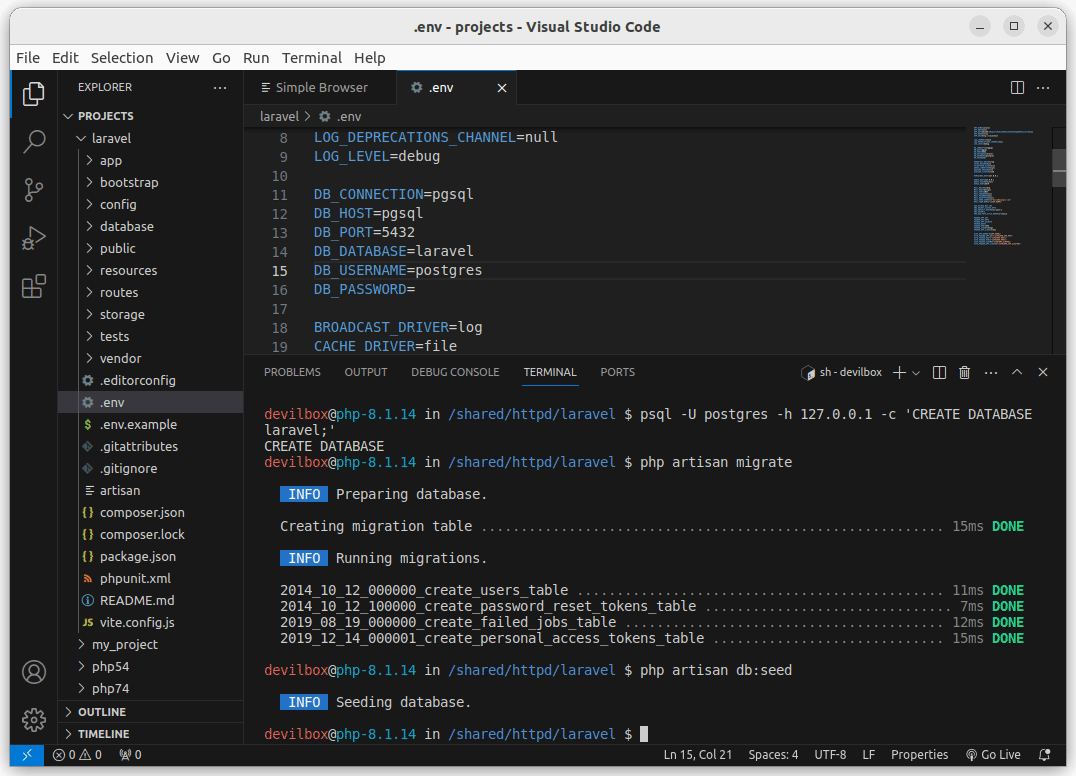Open the Source Control view
Screen dimensions: 1076x776
[34, 189]
